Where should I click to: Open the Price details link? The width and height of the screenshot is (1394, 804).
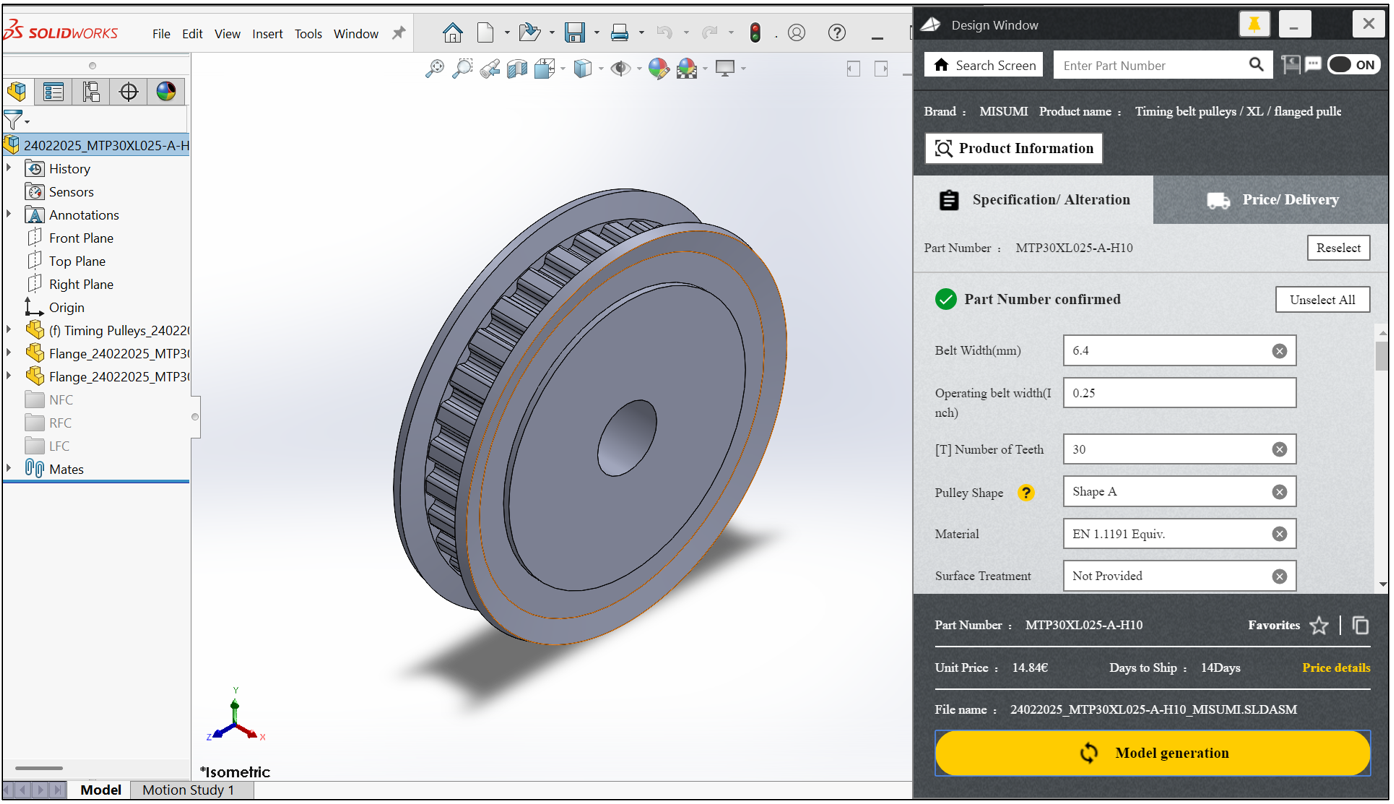tap(1335, 668)
